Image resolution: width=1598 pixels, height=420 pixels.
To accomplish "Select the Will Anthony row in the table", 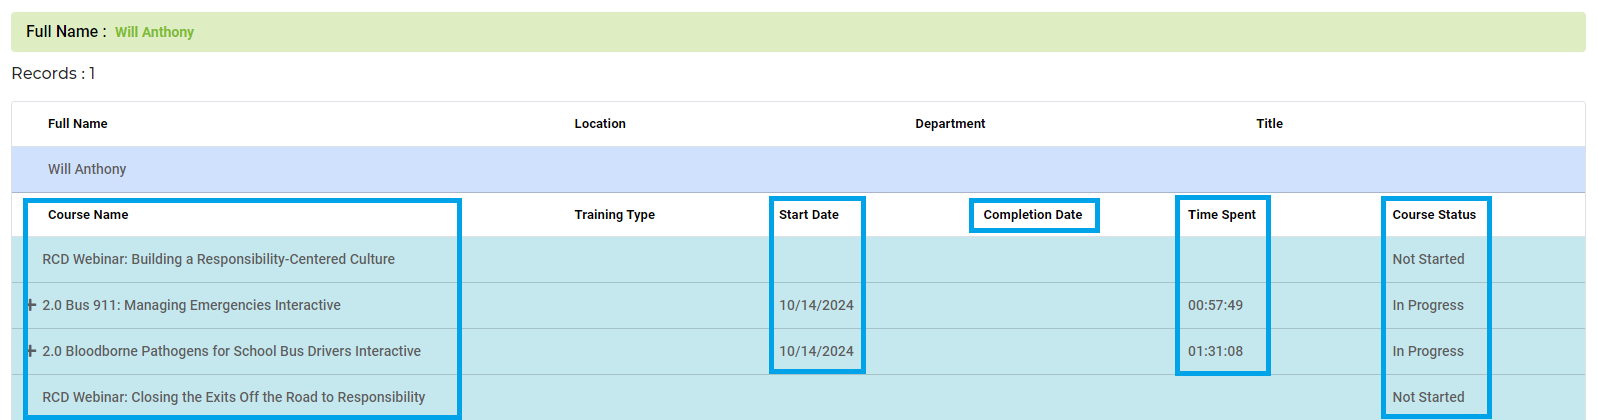I will 87,169.
